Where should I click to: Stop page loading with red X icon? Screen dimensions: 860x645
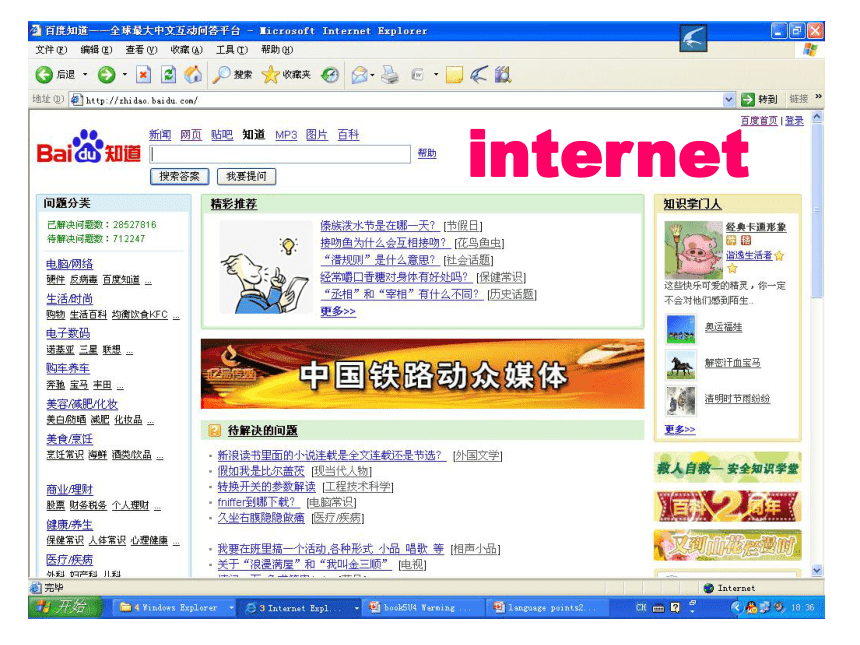(x=143, y=75)
